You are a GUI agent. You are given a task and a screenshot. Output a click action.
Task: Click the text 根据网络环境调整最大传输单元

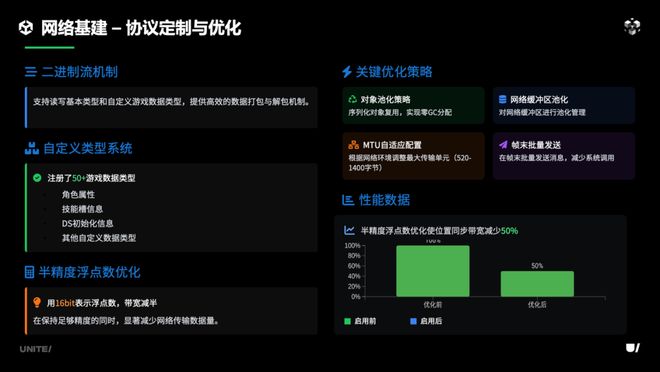point(399,158)
